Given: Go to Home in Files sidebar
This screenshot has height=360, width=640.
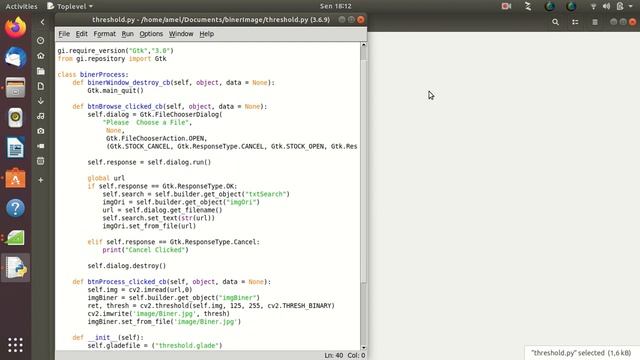Looking at the screenshot, I should (x=40, y=56).
